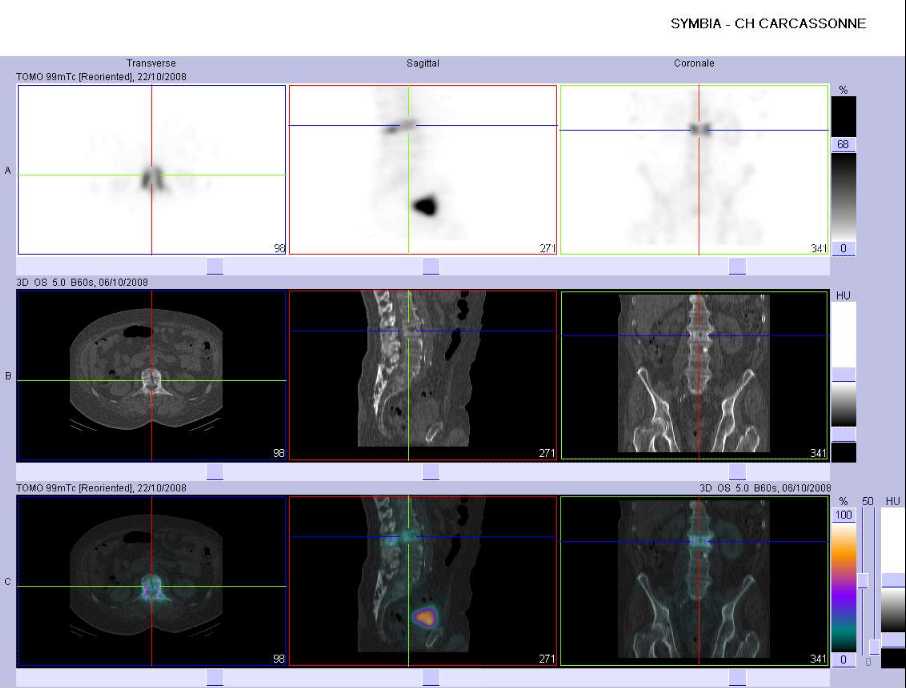Click row B sagittal CT slice slider thumb

pyautogui.click(x=430, y=472)
